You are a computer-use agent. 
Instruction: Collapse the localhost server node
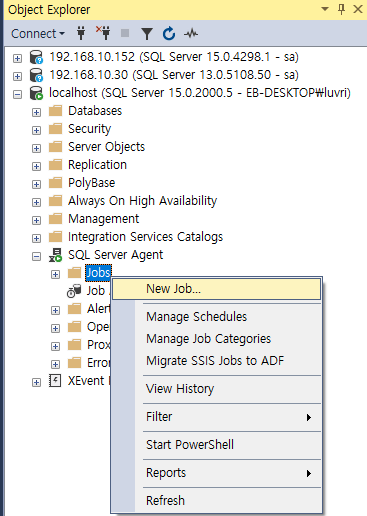(17, 95)
